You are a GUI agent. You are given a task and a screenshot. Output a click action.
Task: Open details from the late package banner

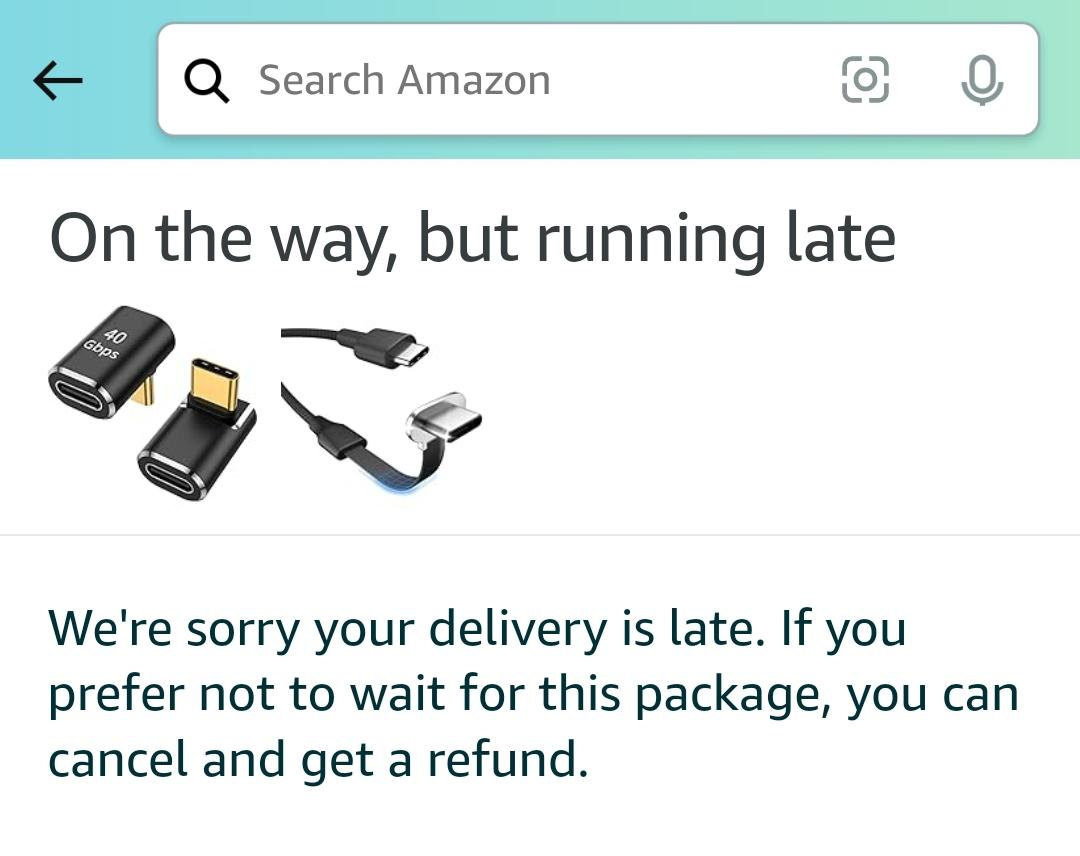point(474,237)
